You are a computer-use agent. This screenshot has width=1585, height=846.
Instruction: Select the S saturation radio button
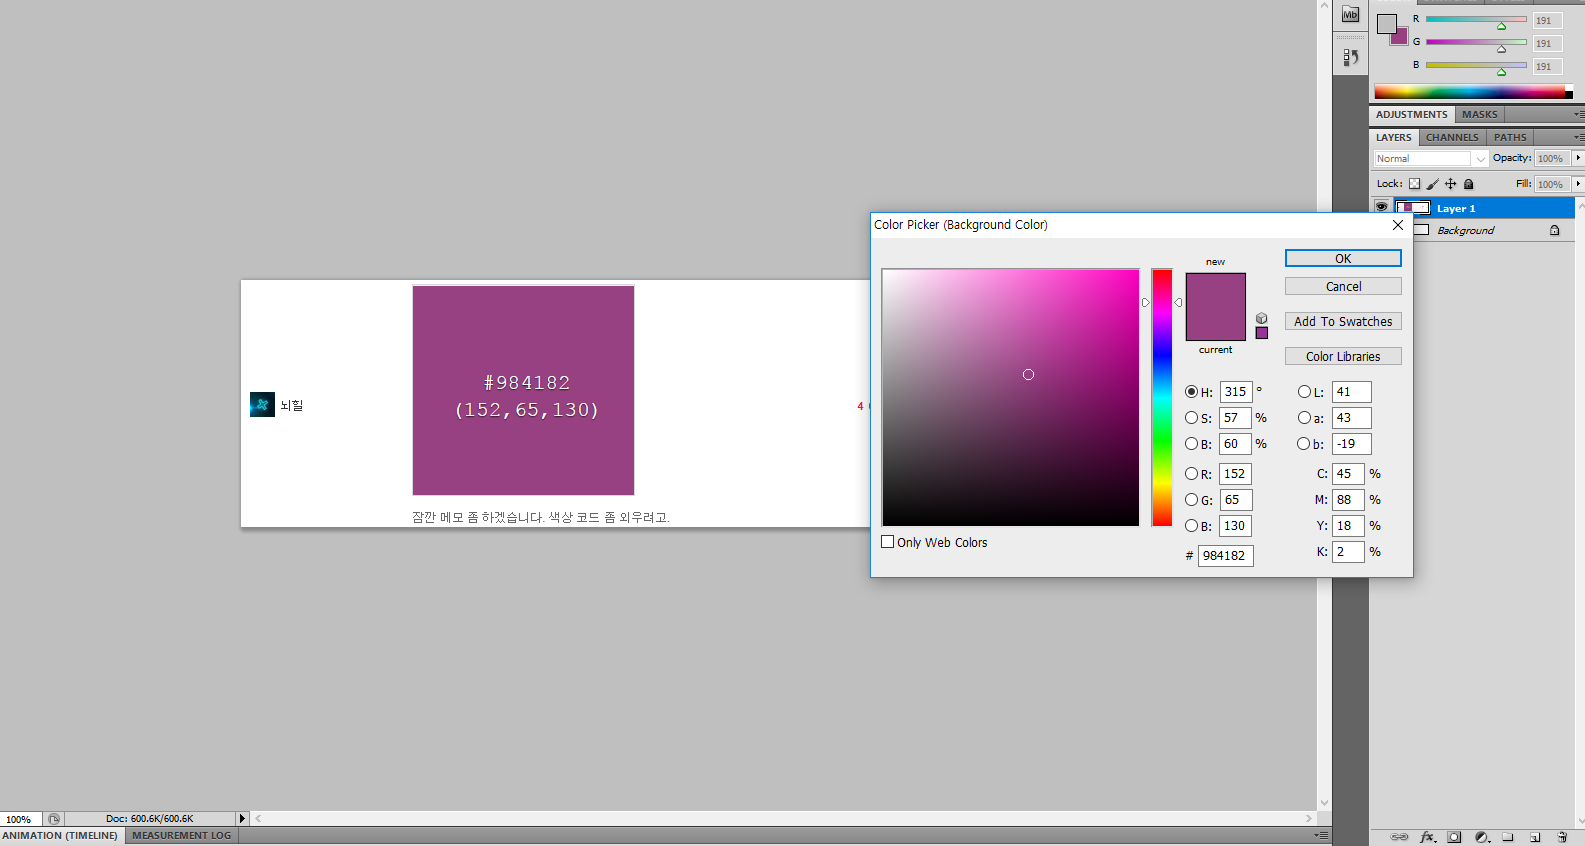(x=1191, y=418)
